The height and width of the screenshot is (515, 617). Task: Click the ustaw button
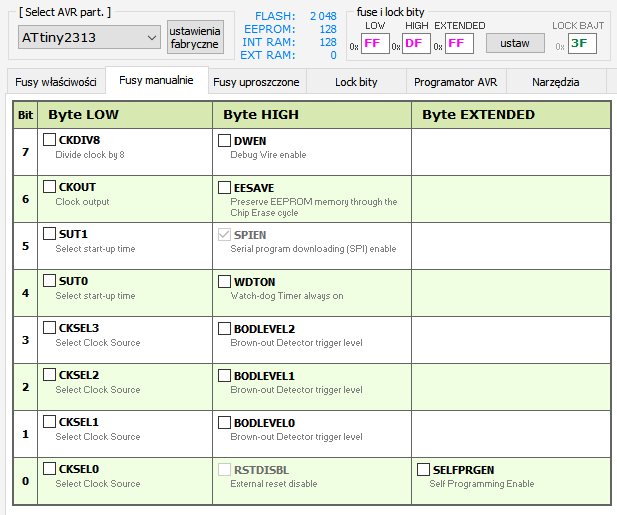515,43
